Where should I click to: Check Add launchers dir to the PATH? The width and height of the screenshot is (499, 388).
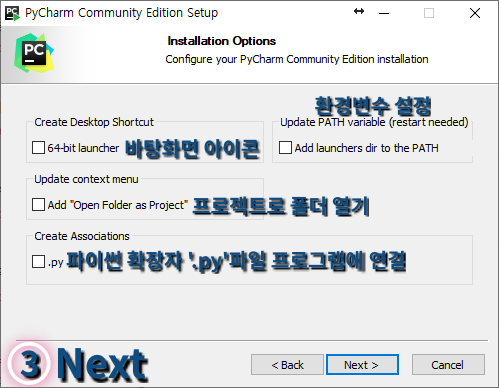tap(285, 148)
